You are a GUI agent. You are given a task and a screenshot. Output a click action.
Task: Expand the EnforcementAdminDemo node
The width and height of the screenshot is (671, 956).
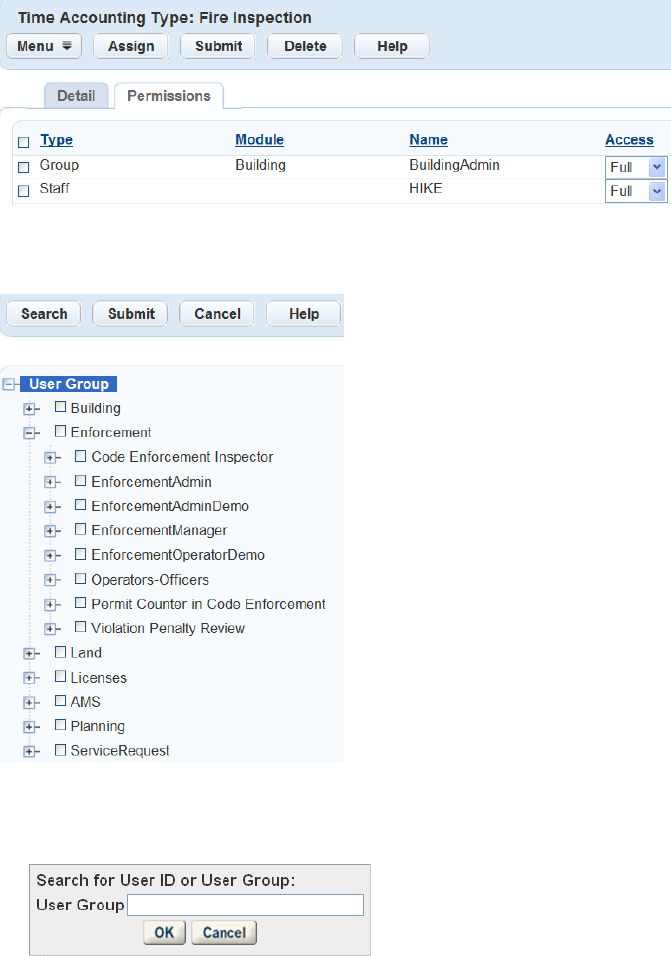[50, 507]
